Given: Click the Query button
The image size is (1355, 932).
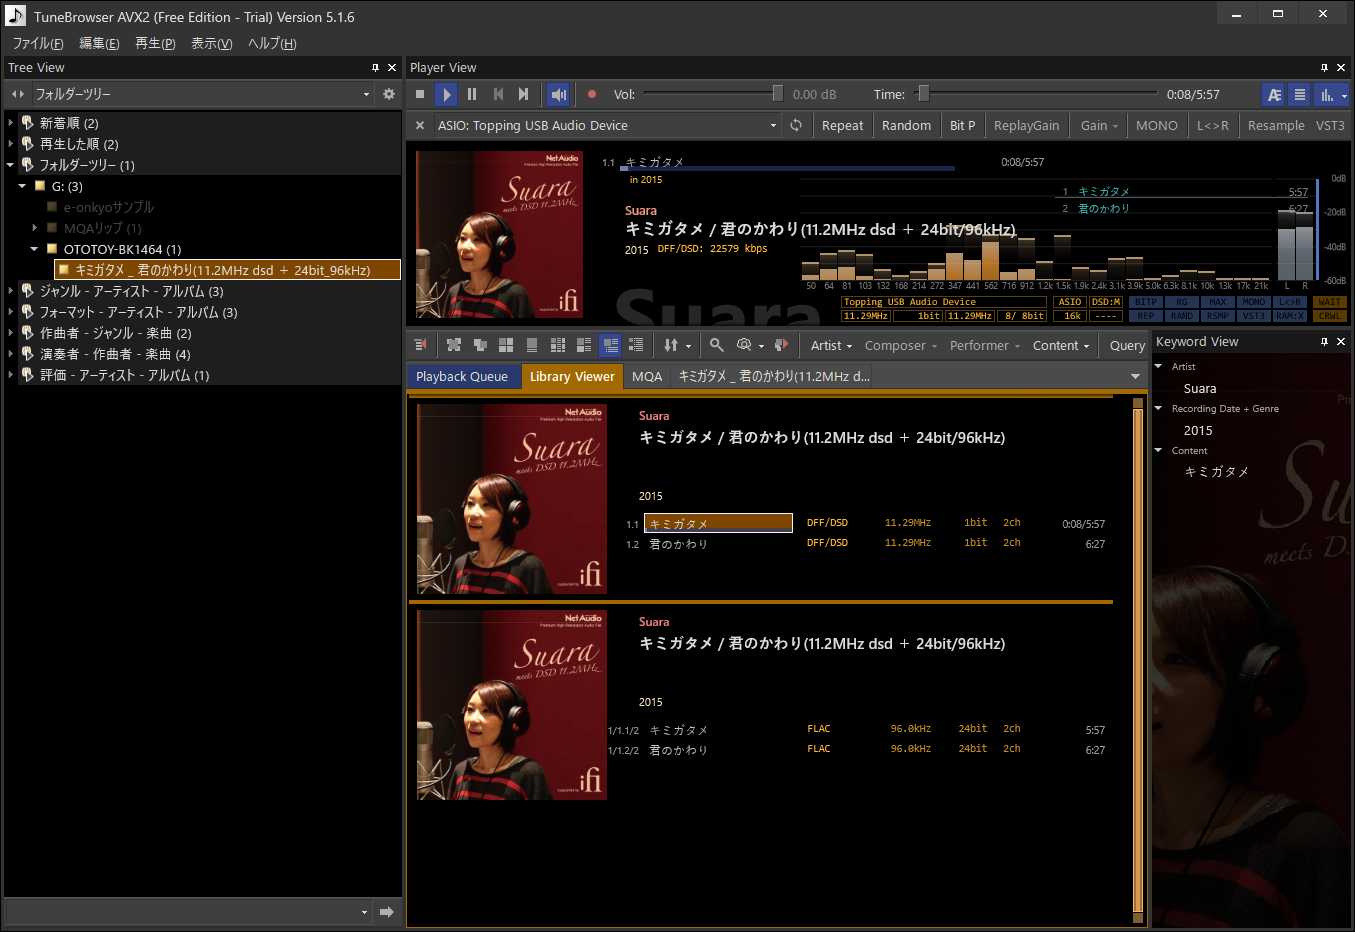Looking at the screenshot, I should click(1127, 345).
